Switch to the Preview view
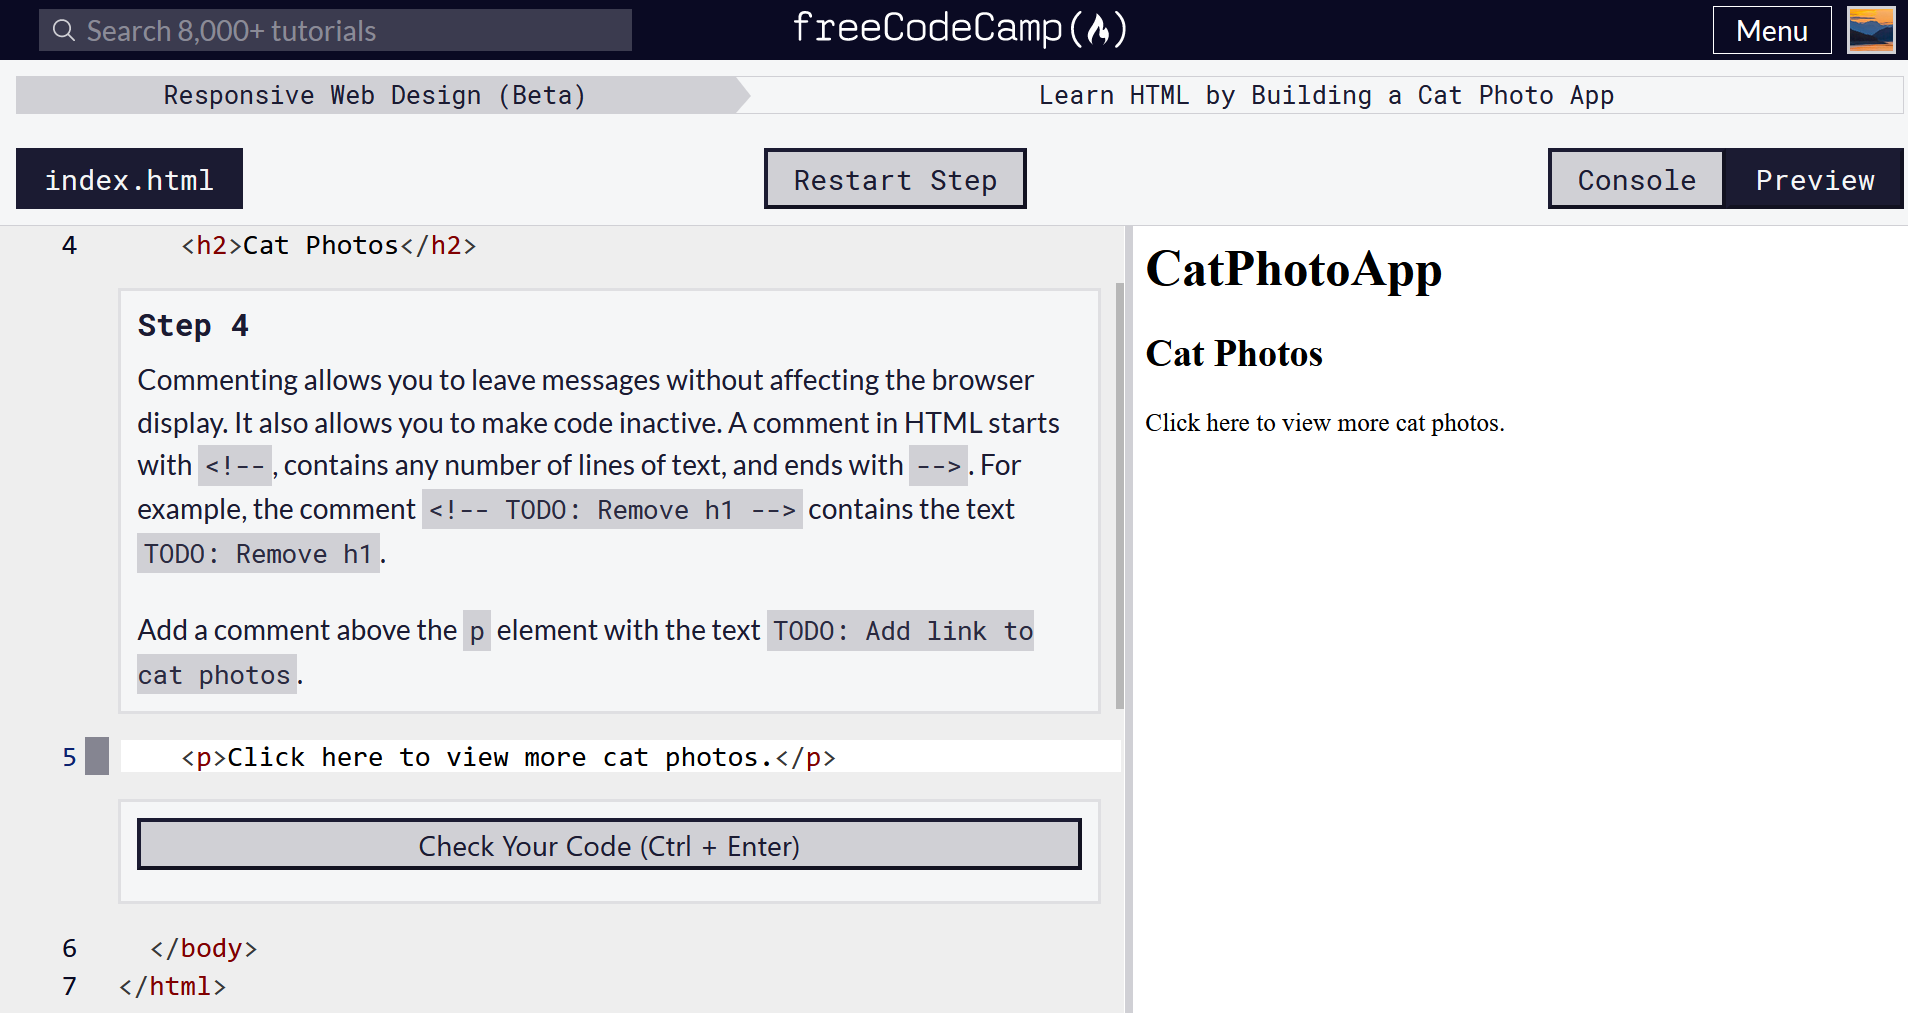Screen dimensions: 1908x1013 click(x=1815, y=179)
